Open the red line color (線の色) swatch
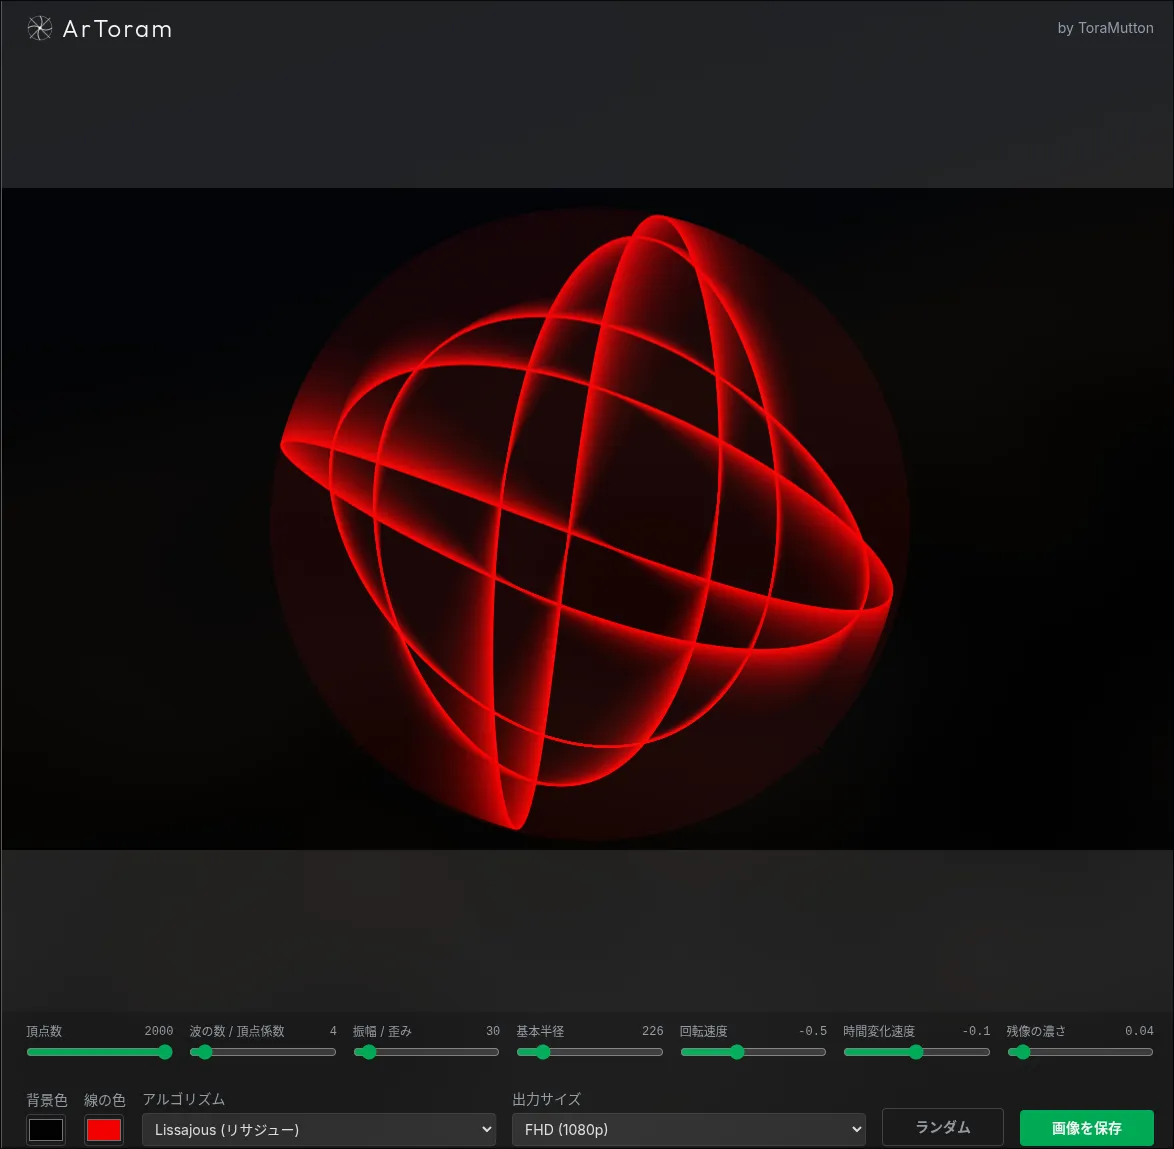This screenshot has height=1149, width=1174. [104, 1130]
